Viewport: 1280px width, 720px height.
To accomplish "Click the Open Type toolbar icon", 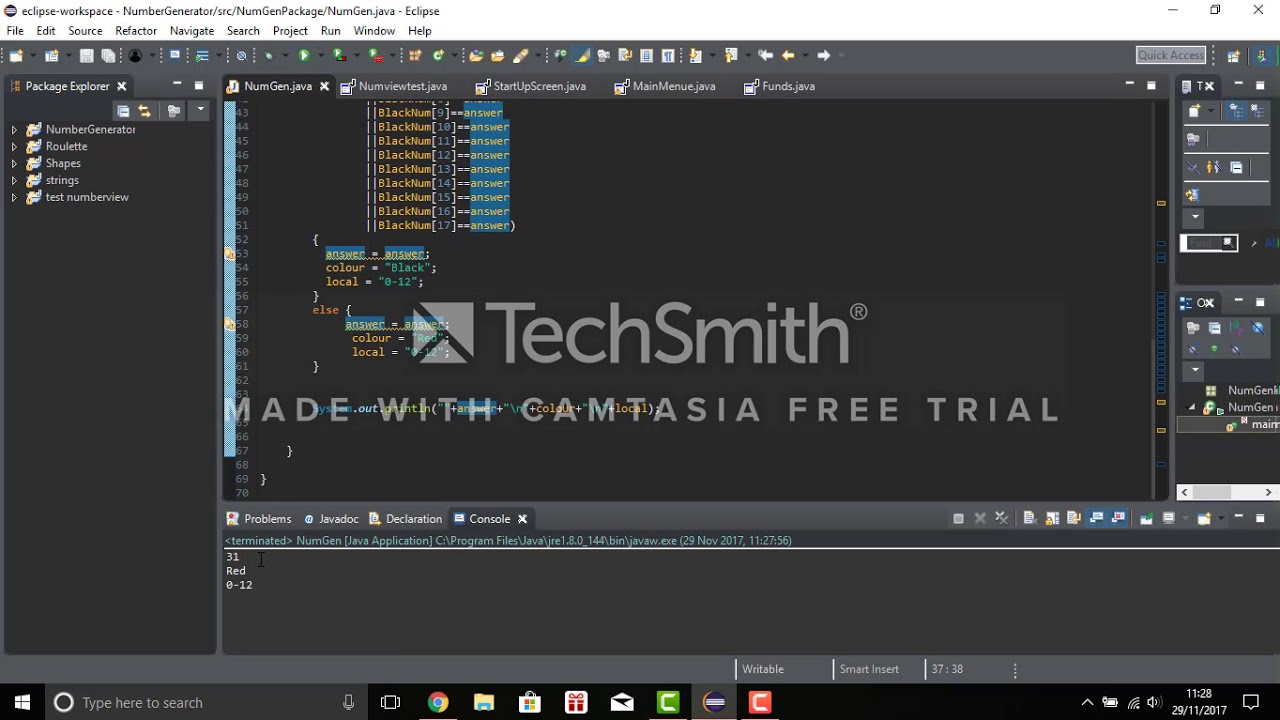I will [x=476, y=55].
